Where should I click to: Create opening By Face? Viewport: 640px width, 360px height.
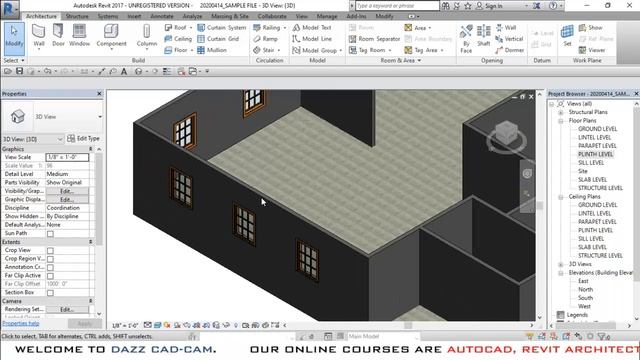coord(466,39)
